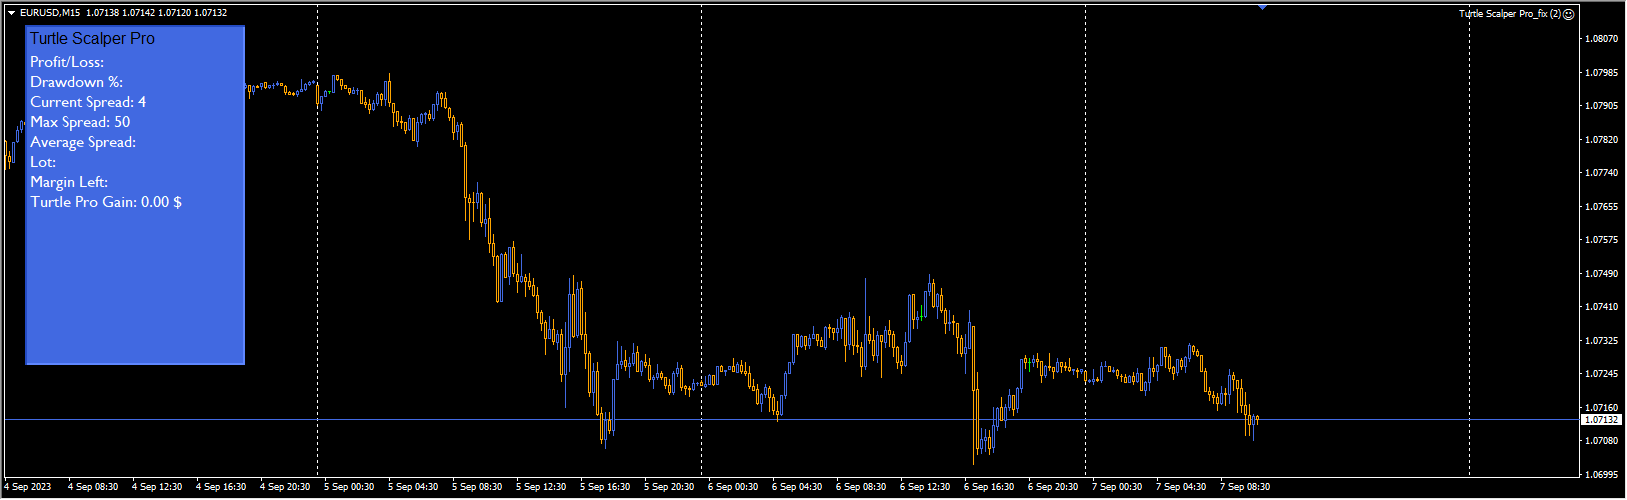
Task: Click the Drawdown % label
Action: tap(76, 82)
